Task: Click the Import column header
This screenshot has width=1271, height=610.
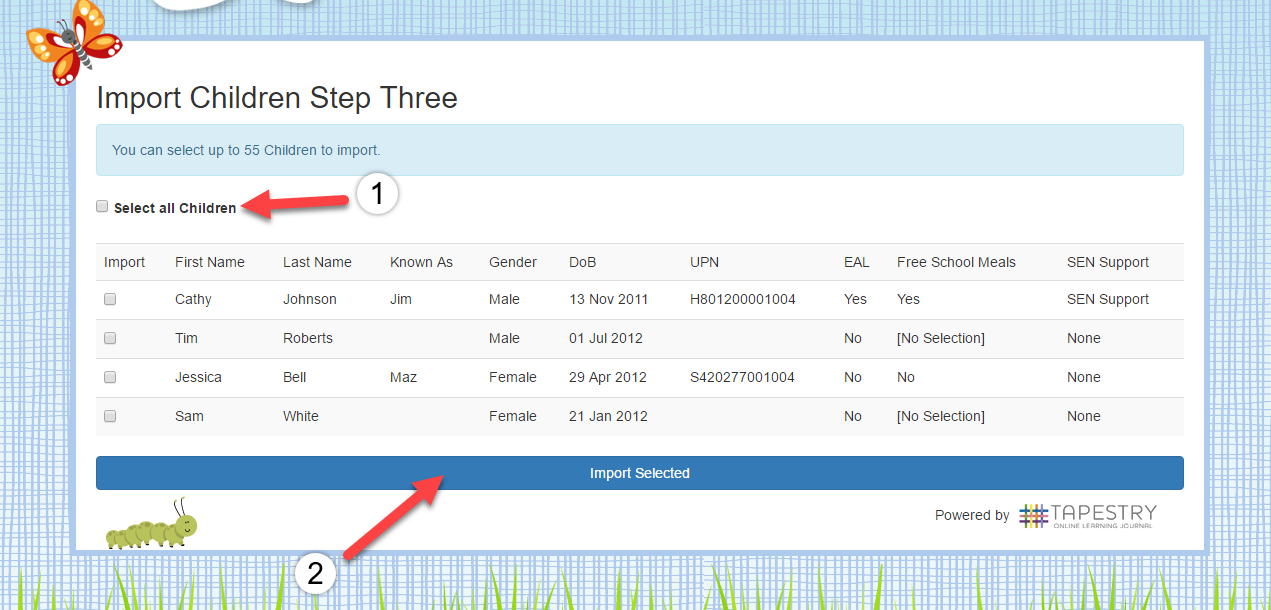Action: (x=125, y=262)
